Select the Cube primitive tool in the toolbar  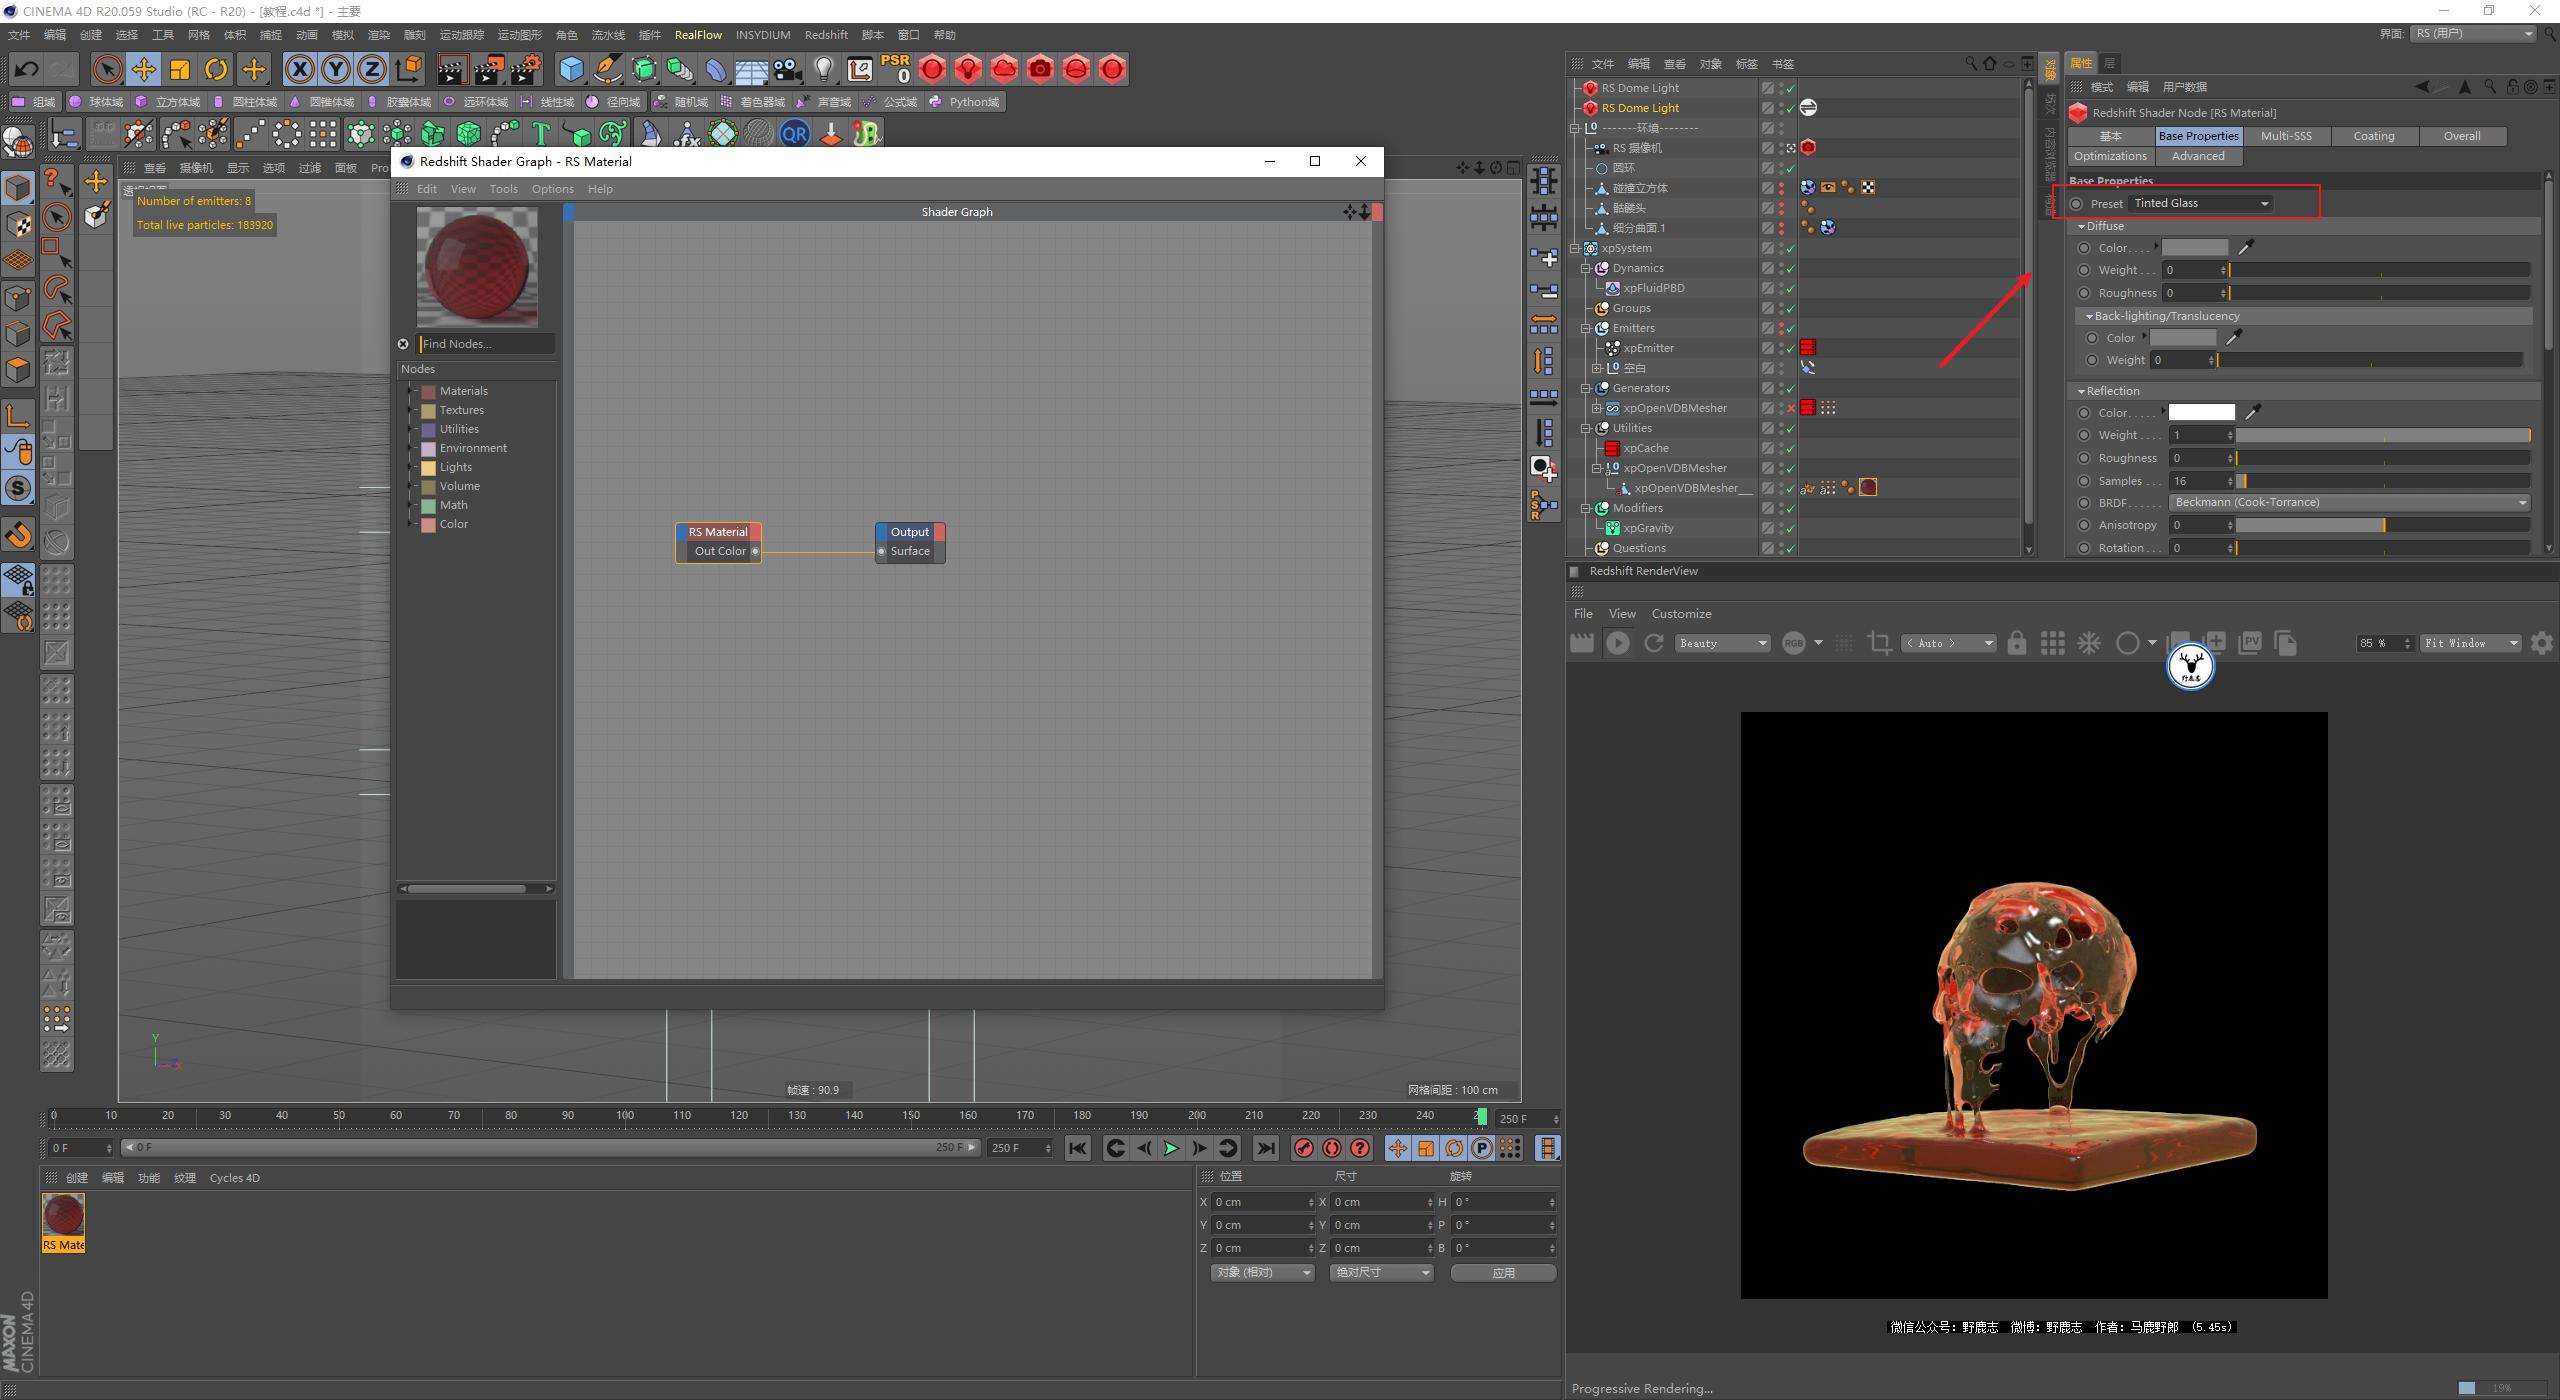click(571, 69)
